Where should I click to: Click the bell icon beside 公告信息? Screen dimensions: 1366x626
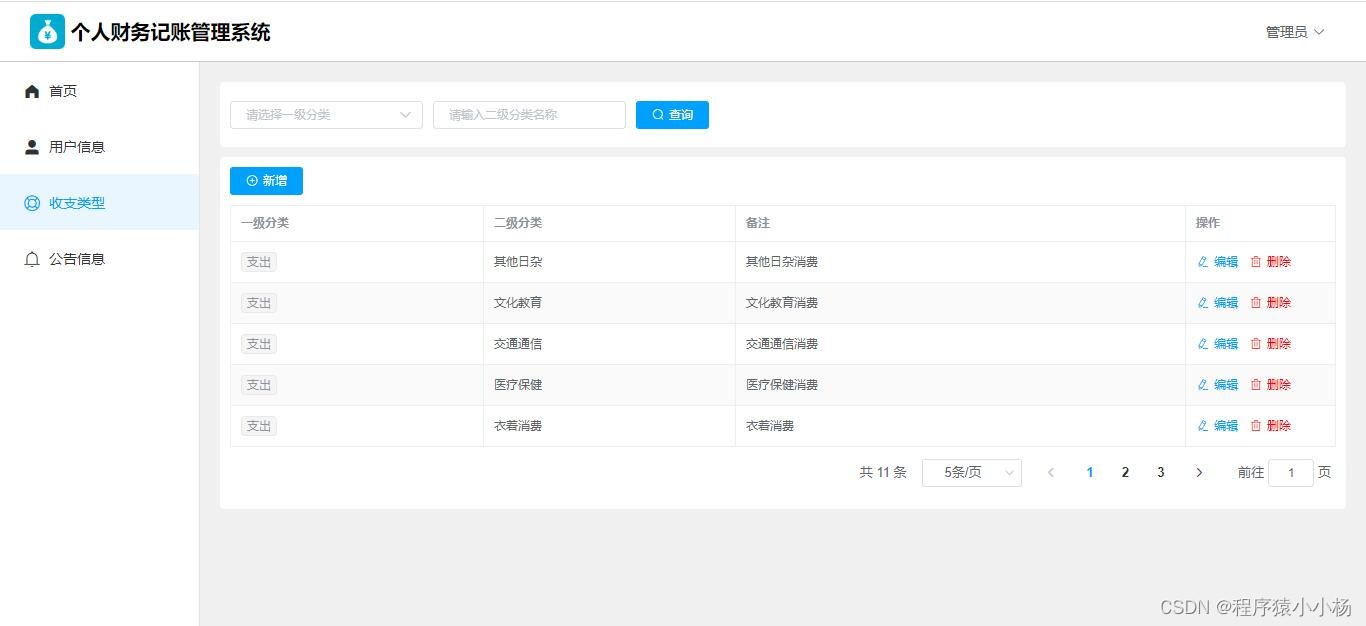(32, 259)
